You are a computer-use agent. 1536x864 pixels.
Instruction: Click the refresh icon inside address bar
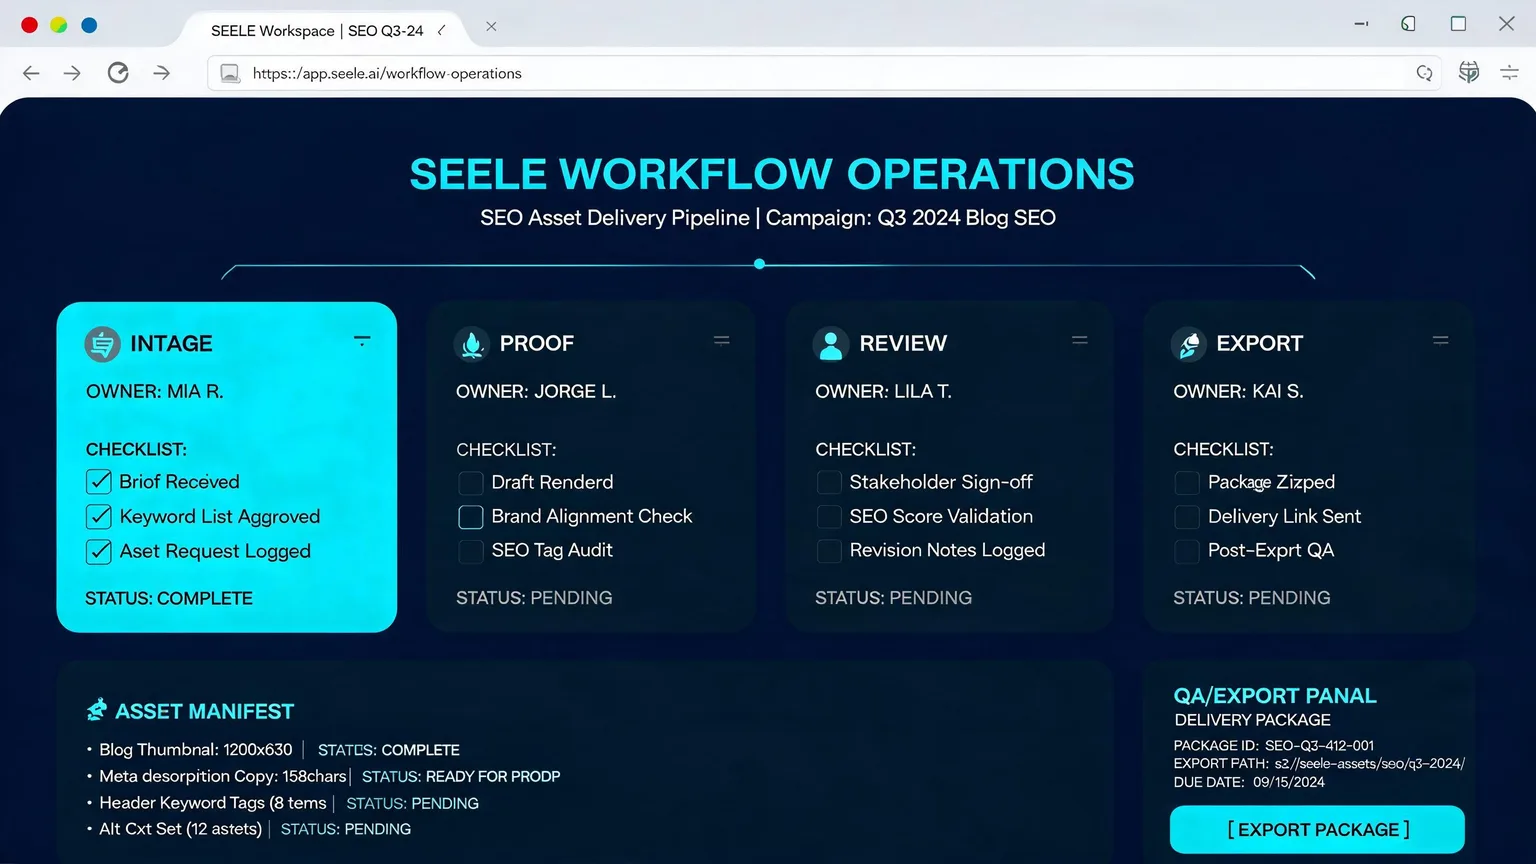pos(1424,73)
